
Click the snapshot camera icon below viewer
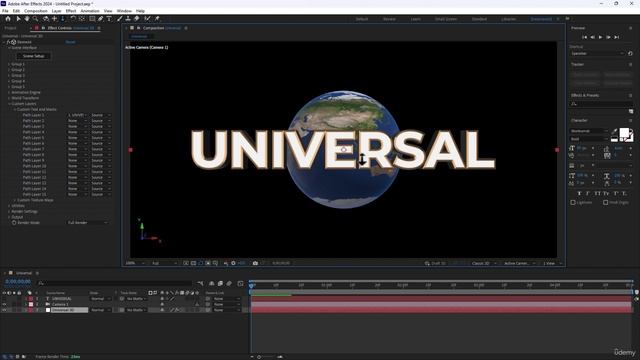click(255, 263)
